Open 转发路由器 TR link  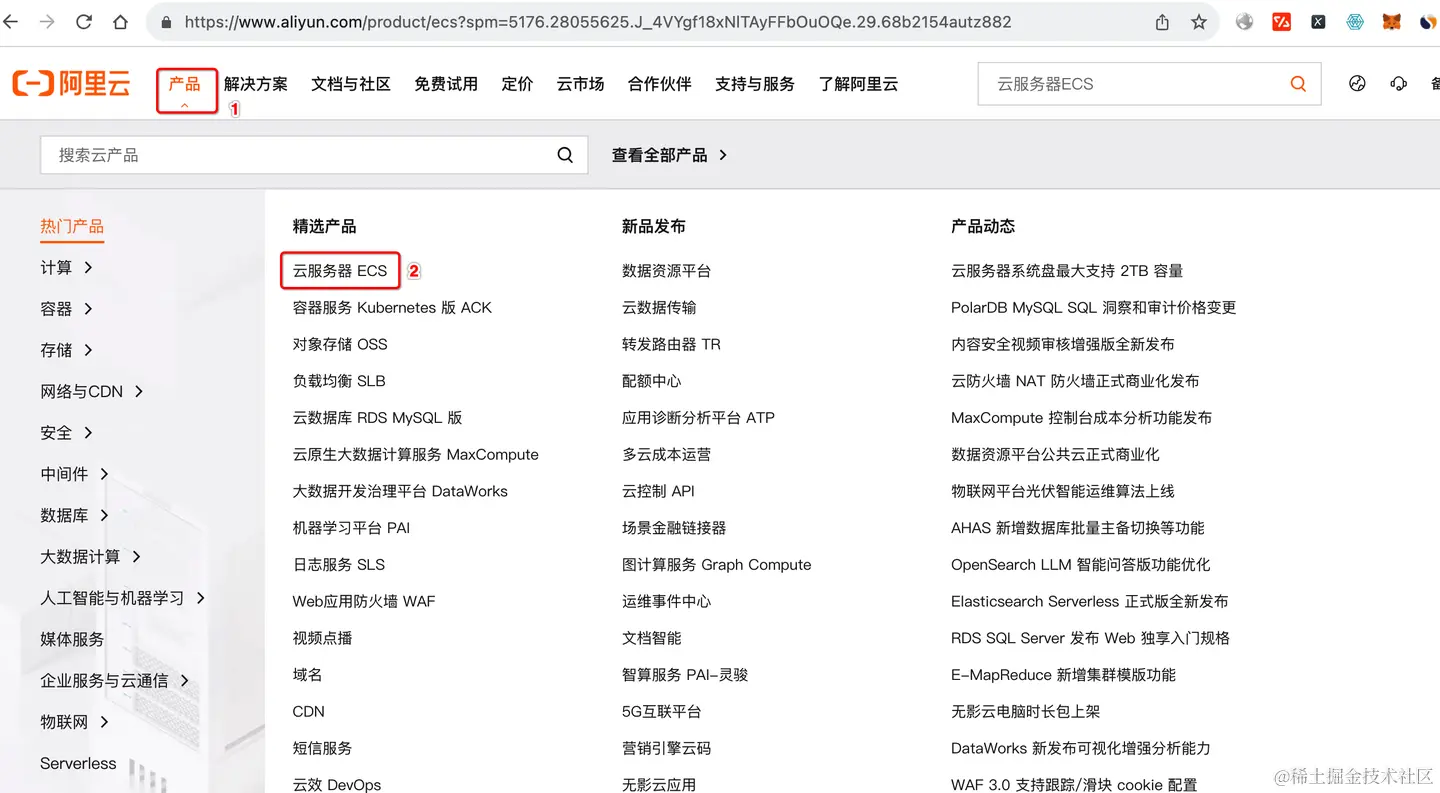[x=671, y=344]
